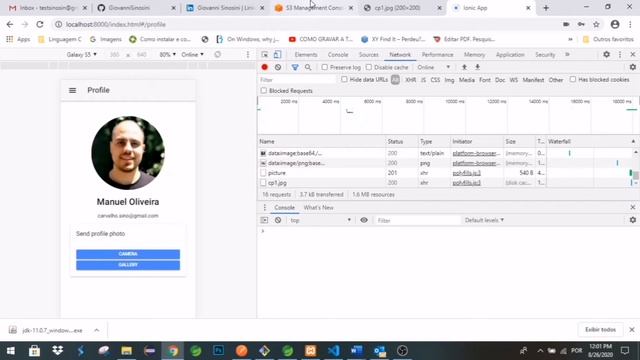Open Visual Studio Code from taskbar
This screenshot has height=360, width=640.
pos(333,351)
